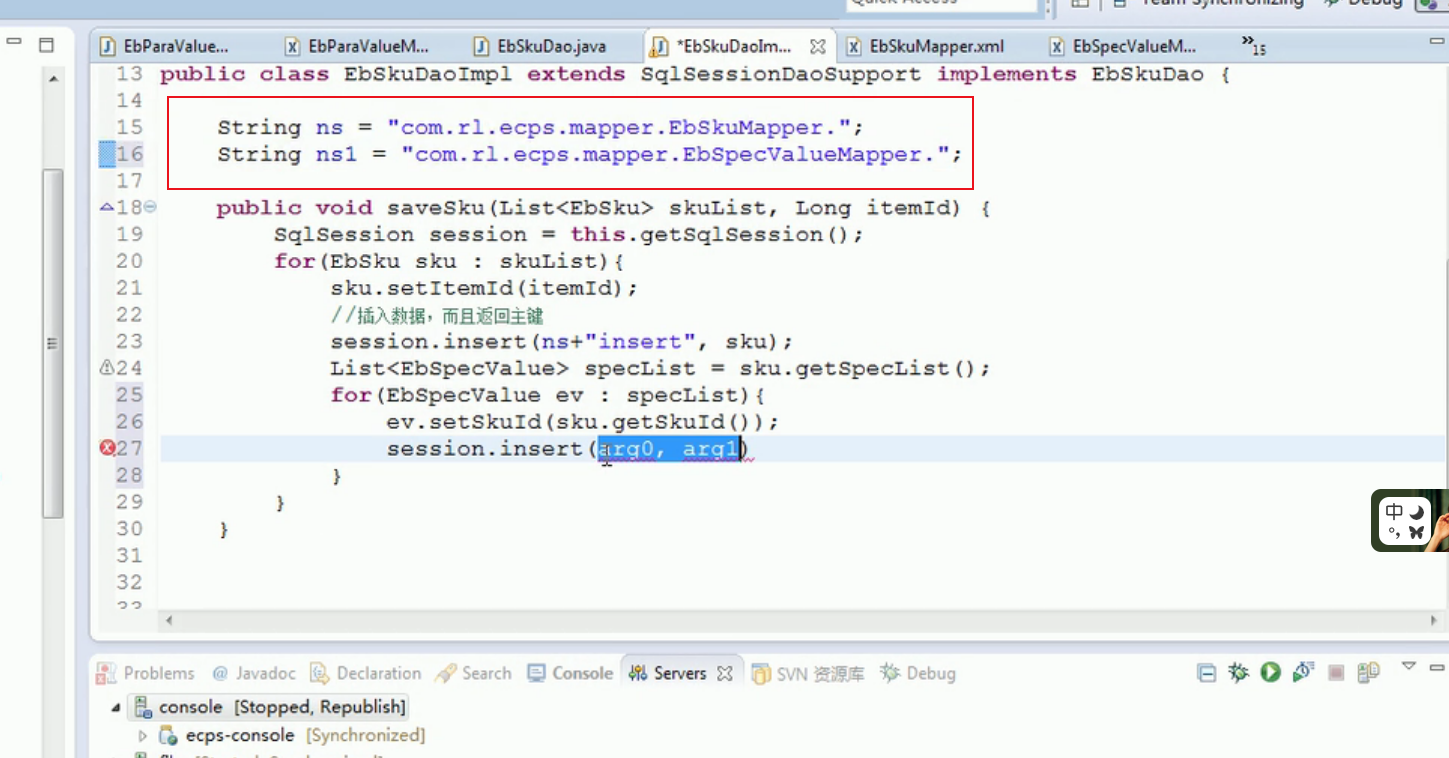Click line number 25 in gutter

point(130,395)
